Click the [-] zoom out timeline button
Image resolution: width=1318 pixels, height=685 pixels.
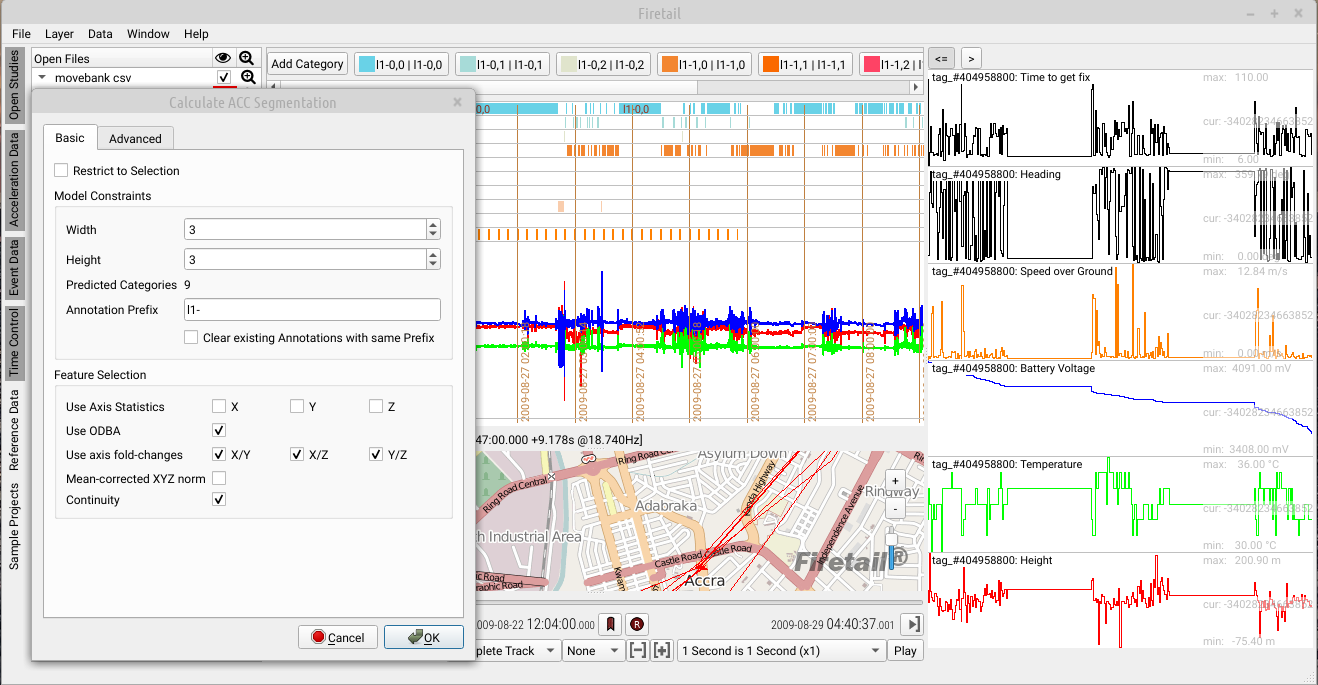pyautogui.click(x=638, y=651)
